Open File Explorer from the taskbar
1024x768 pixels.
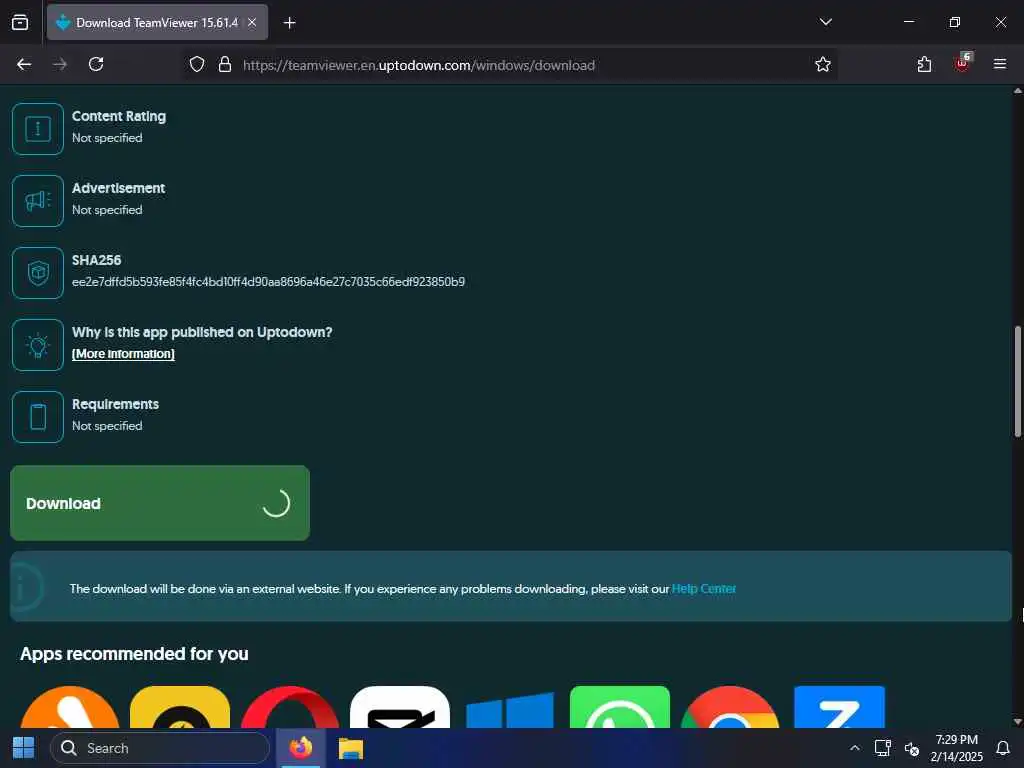pos(351,748)
